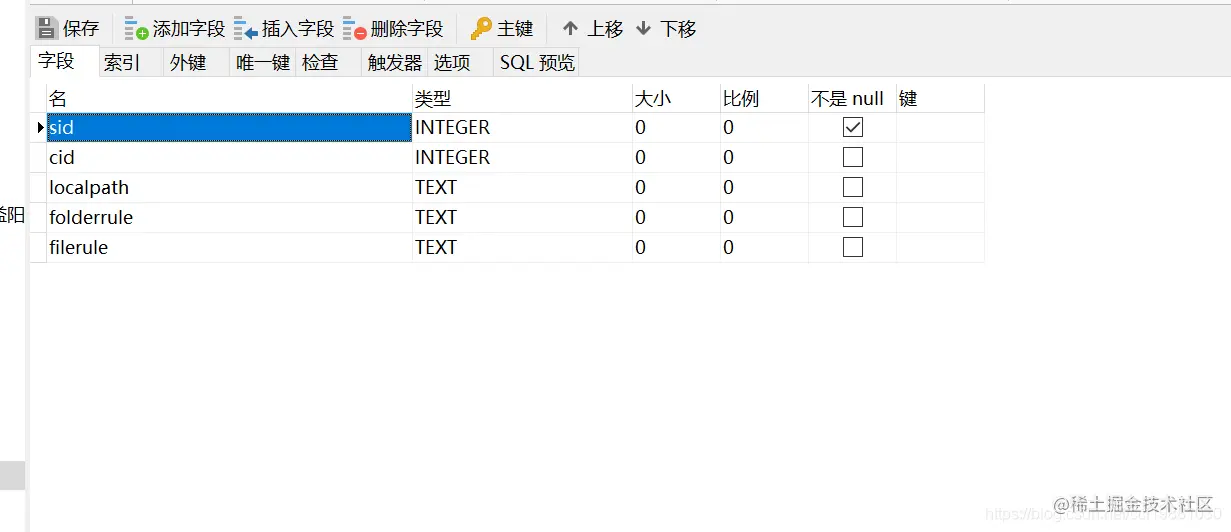1231x532 pixels.
Task: Open the 检查 (Checks) tab
Action: [x=328, y=62]
